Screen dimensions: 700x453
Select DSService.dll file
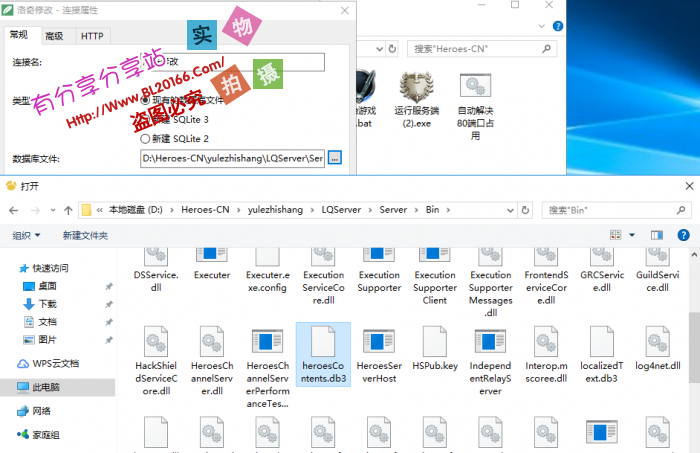coord(156,270)
